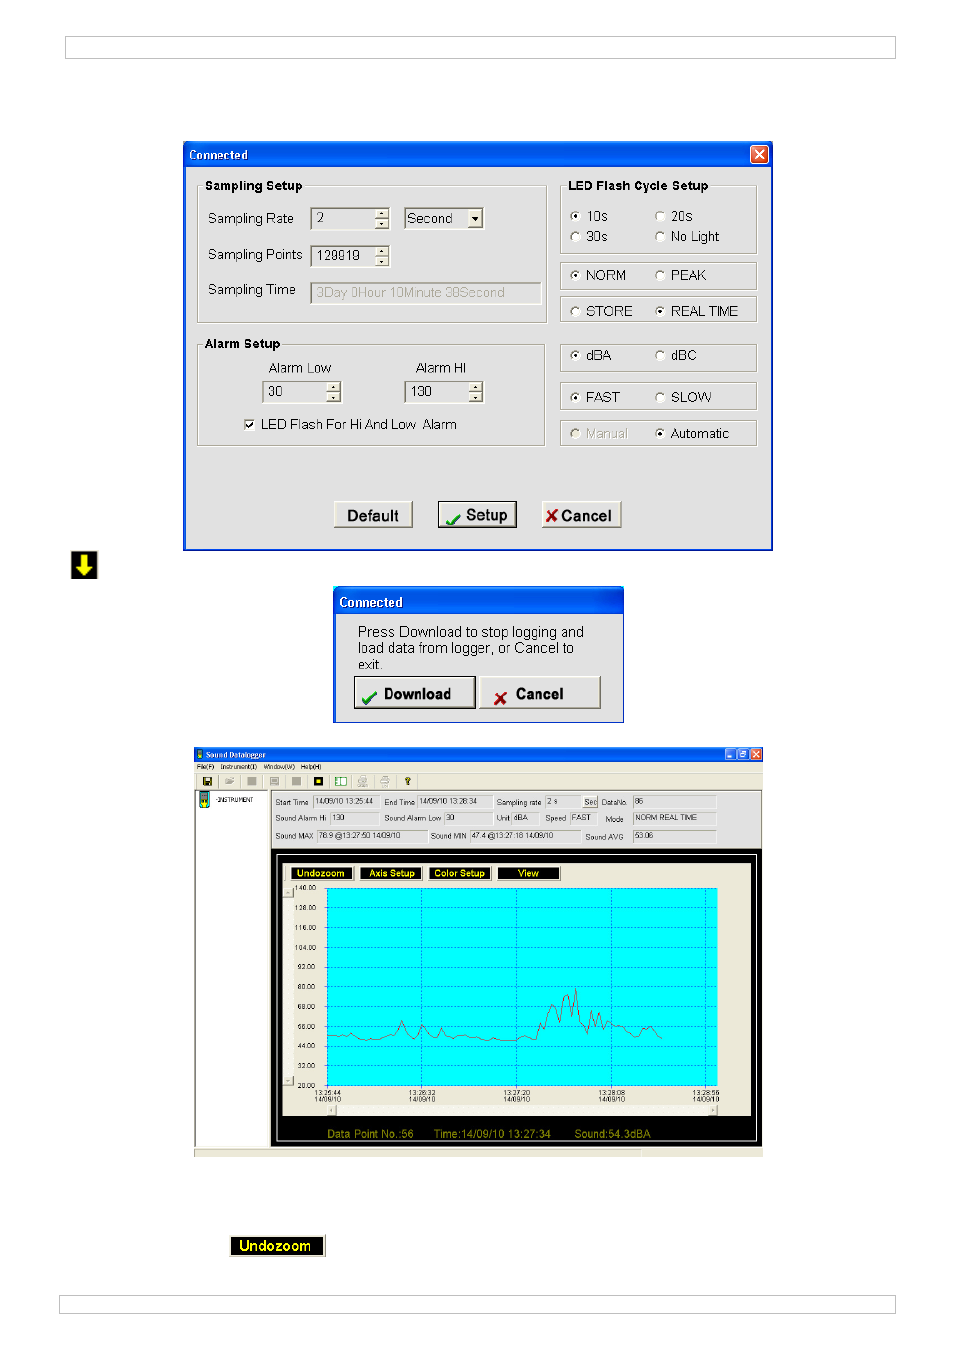Image resolution: width=954 pixels, height=1350 pixels.
Task: Click the Help question mark toolbar icon
Action: pos(407,781)
